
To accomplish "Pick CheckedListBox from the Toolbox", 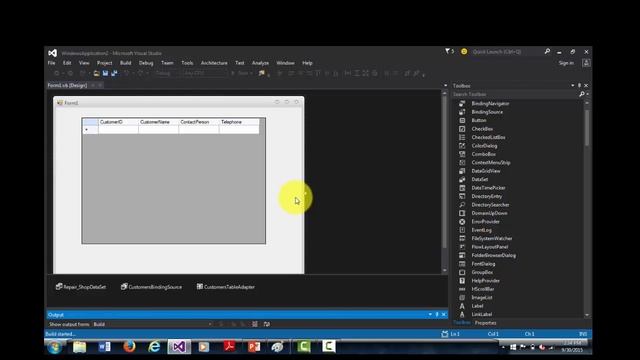I will (x=488, y=137).
